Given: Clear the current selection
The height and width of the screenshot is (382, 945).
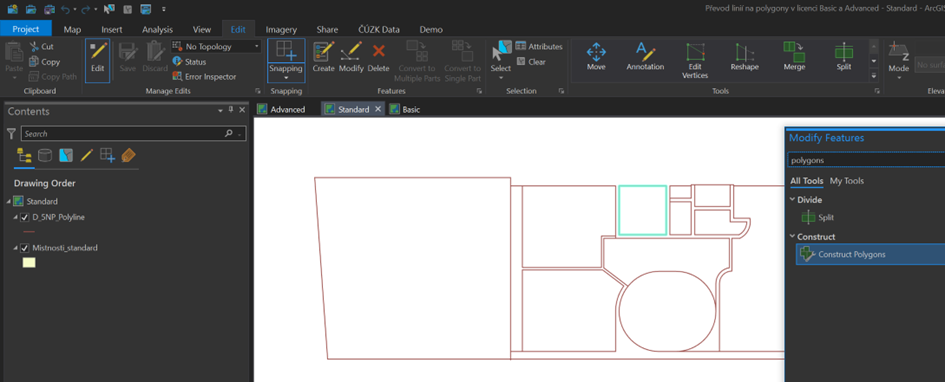Looking at the screenshot, I should [532, 61].
